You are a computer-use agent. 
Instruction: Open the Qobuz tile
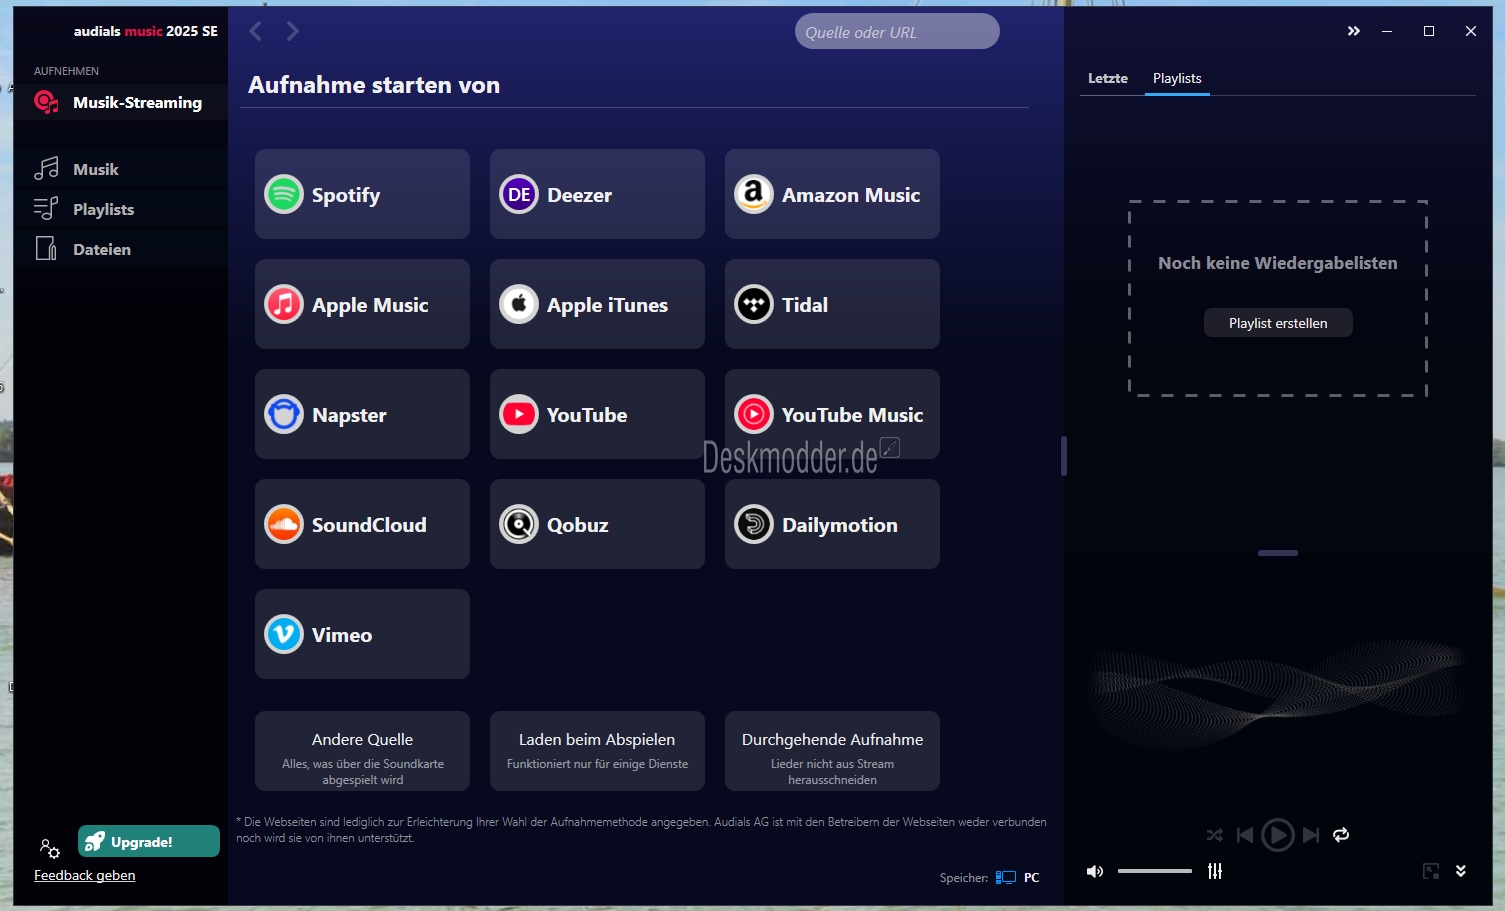597,524
